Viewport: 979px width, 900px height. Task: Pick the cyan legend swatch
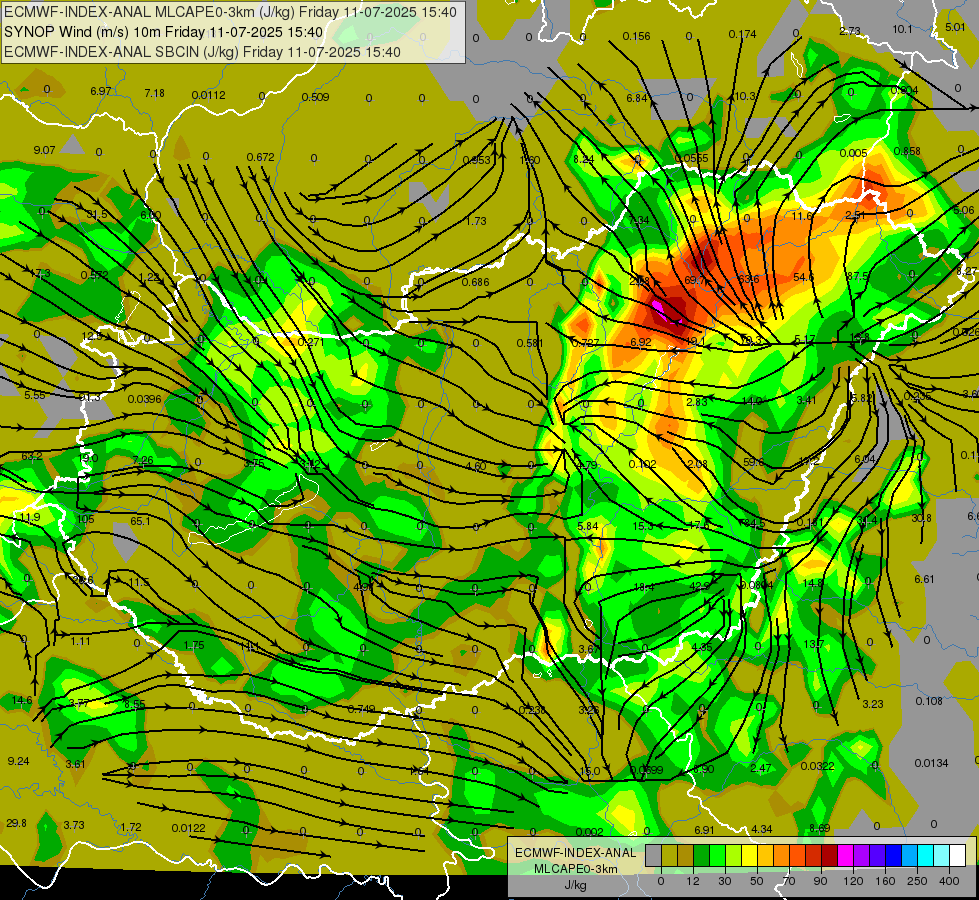pyautogui.click(x=925, y=855)
